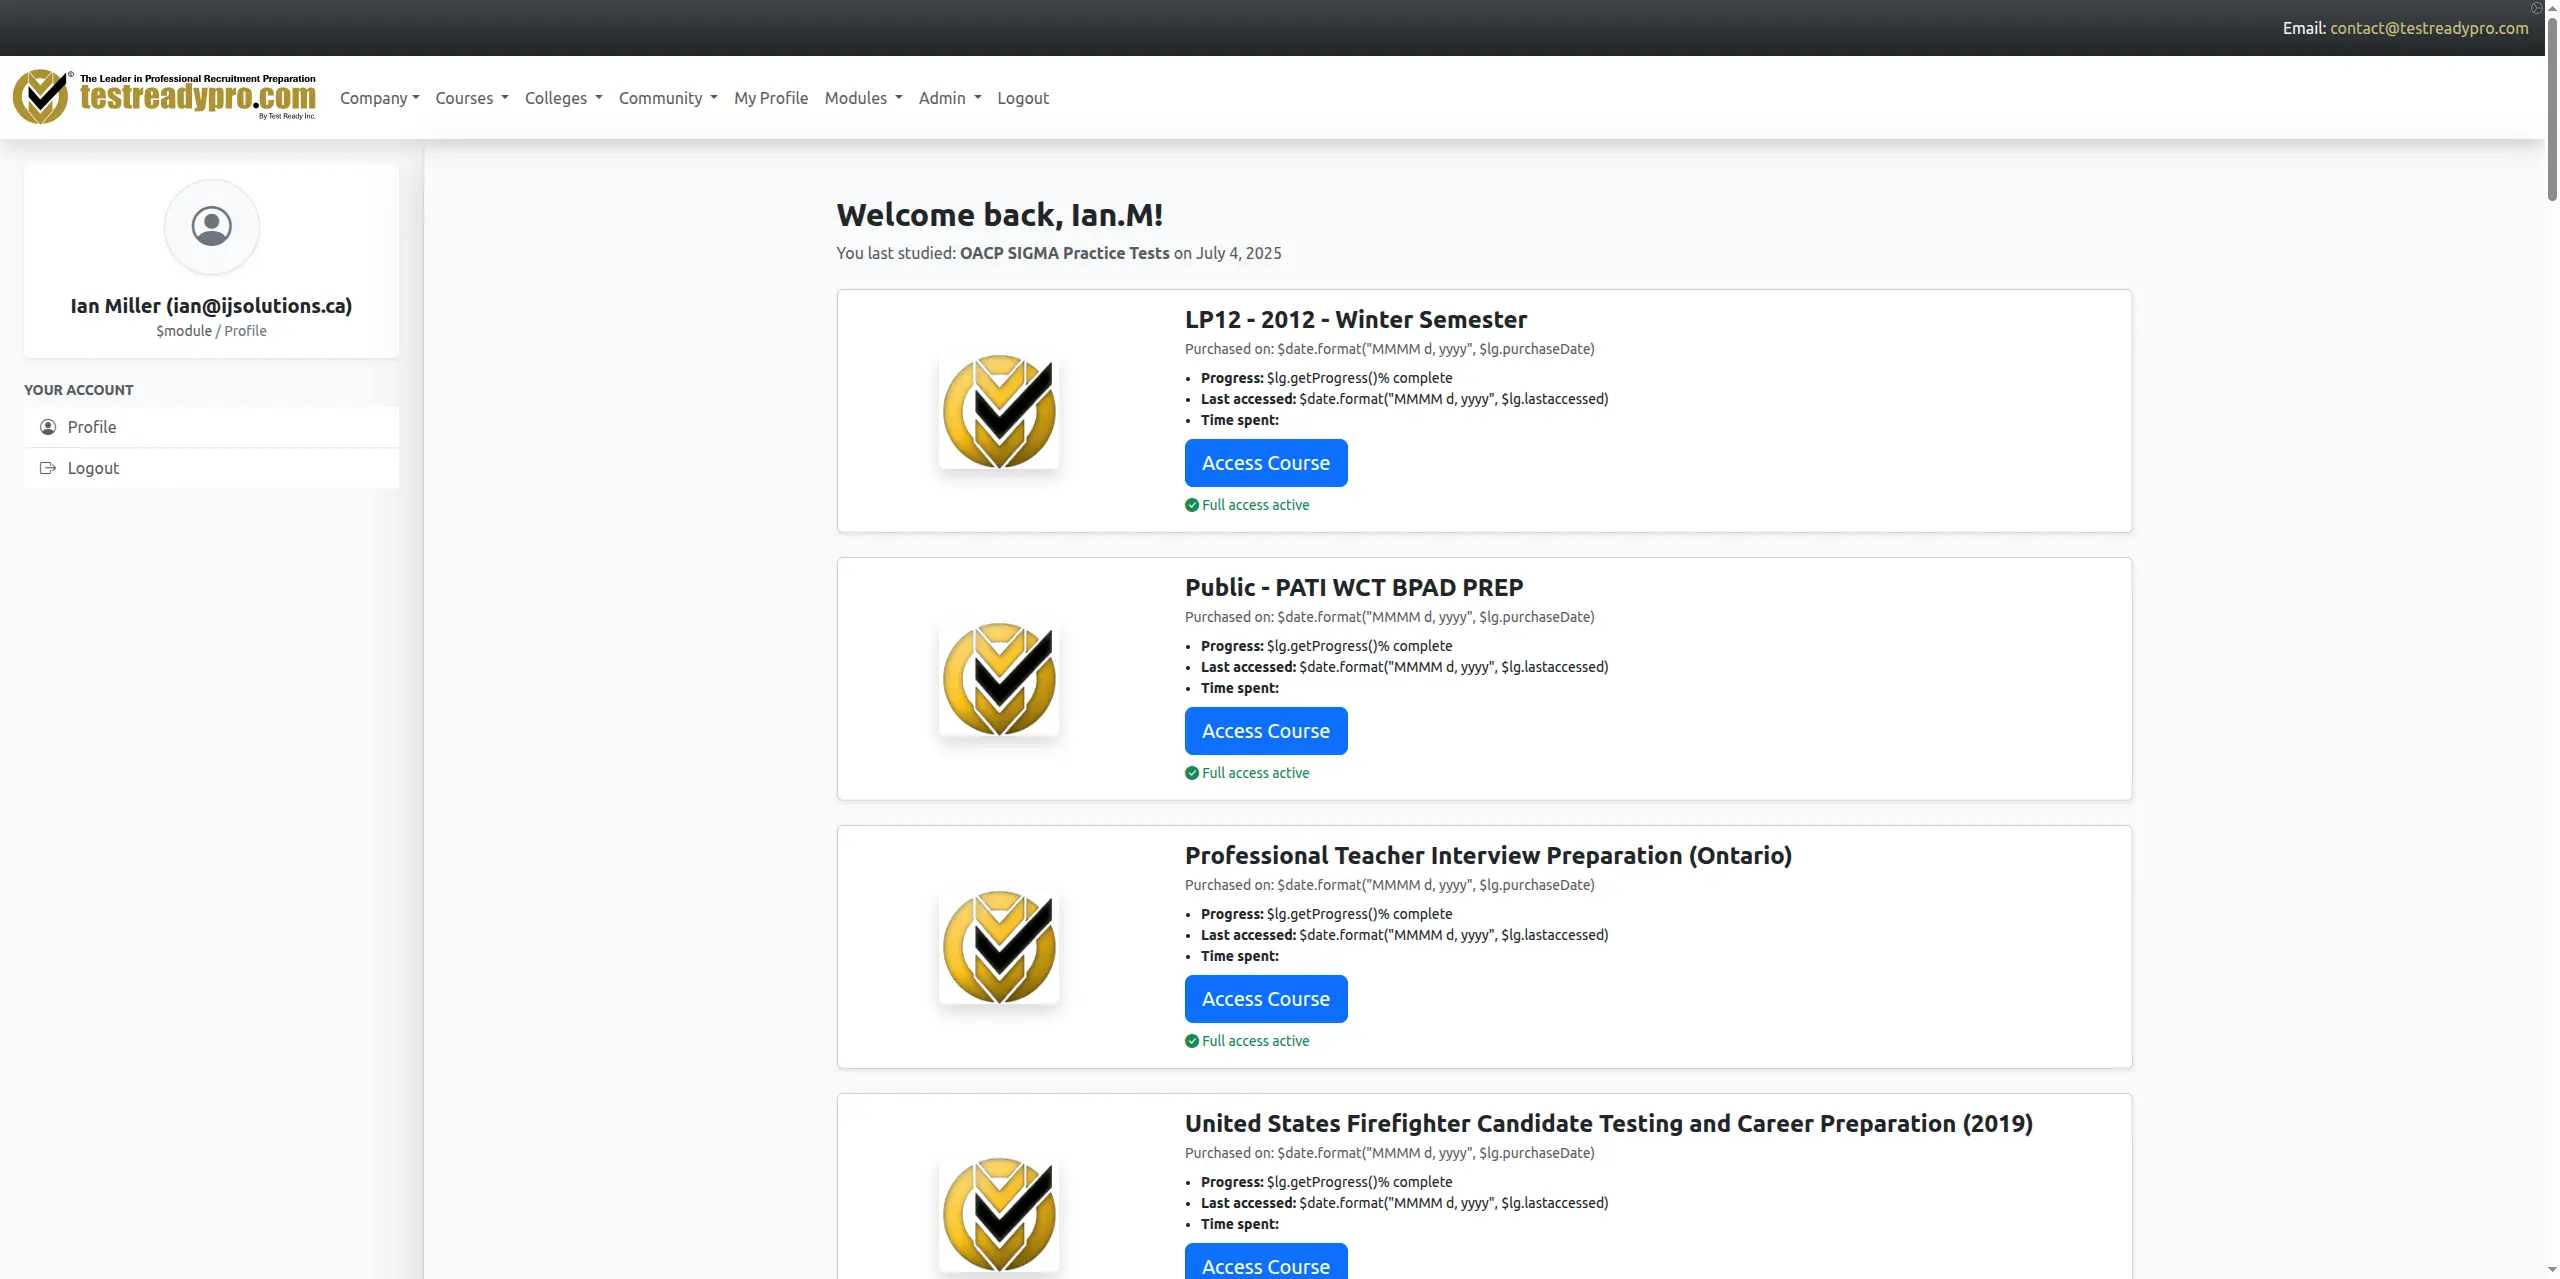Expand the Company dropdown menu
The image size is (2560, 1279).
tap(379, 98)
